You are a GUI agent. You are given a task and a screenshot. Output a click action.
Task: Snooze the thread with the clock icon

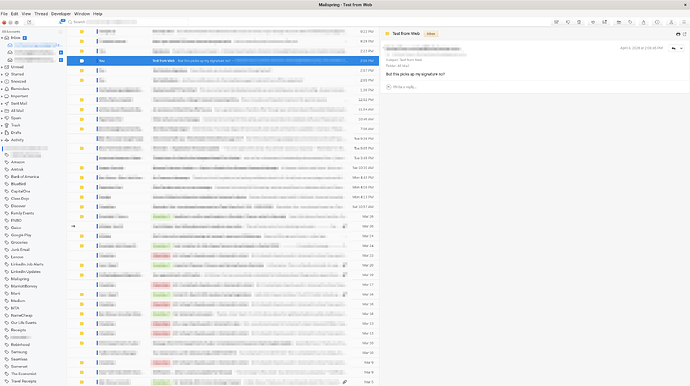657,22
